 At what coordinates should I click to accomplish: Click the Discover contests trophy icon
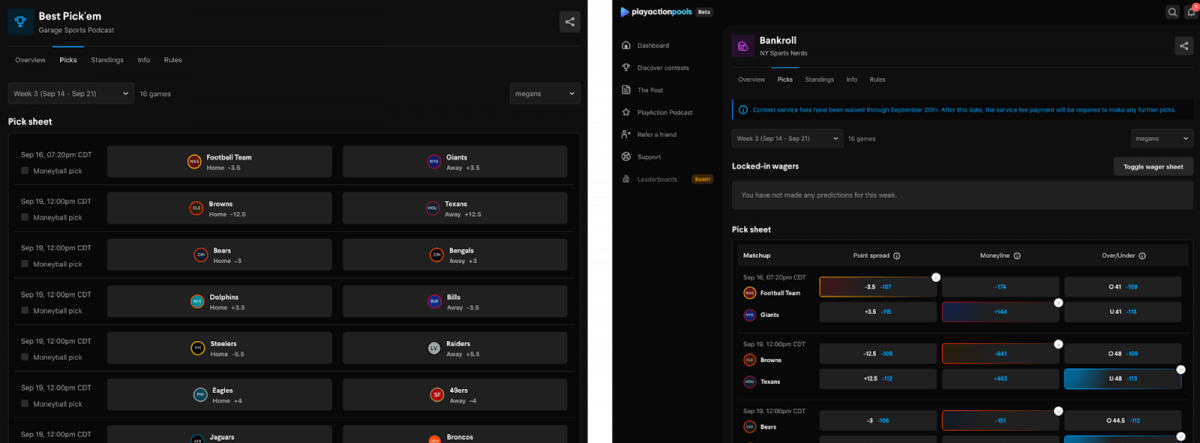coord(626,68)
